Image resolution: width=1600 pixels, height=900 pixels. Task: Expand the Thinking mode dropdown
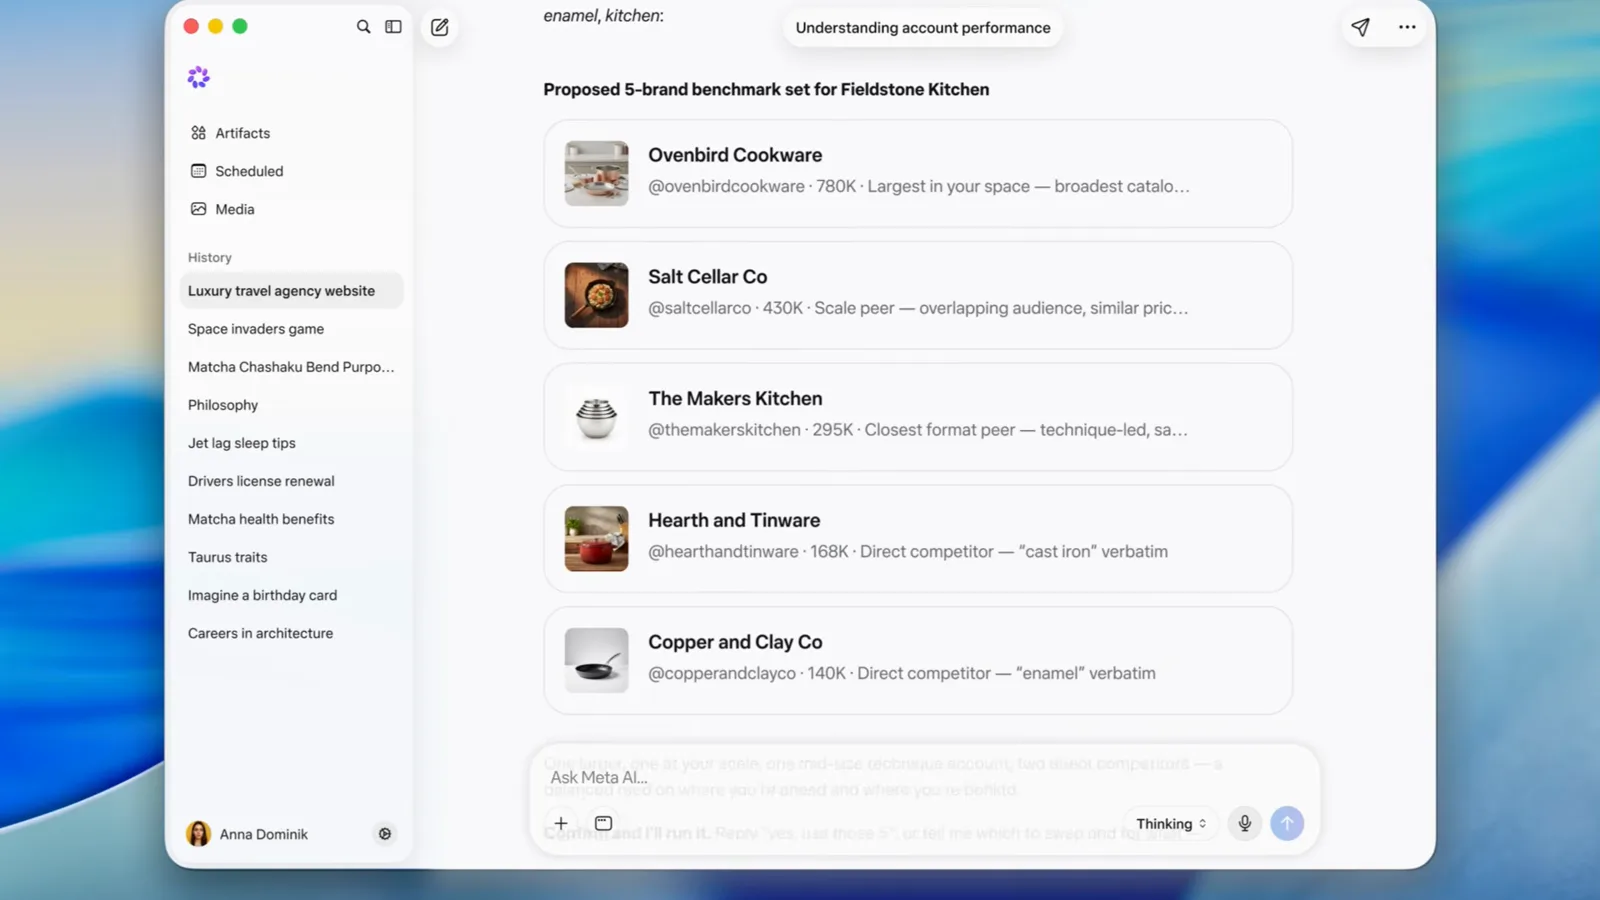tap(1171, 824)
